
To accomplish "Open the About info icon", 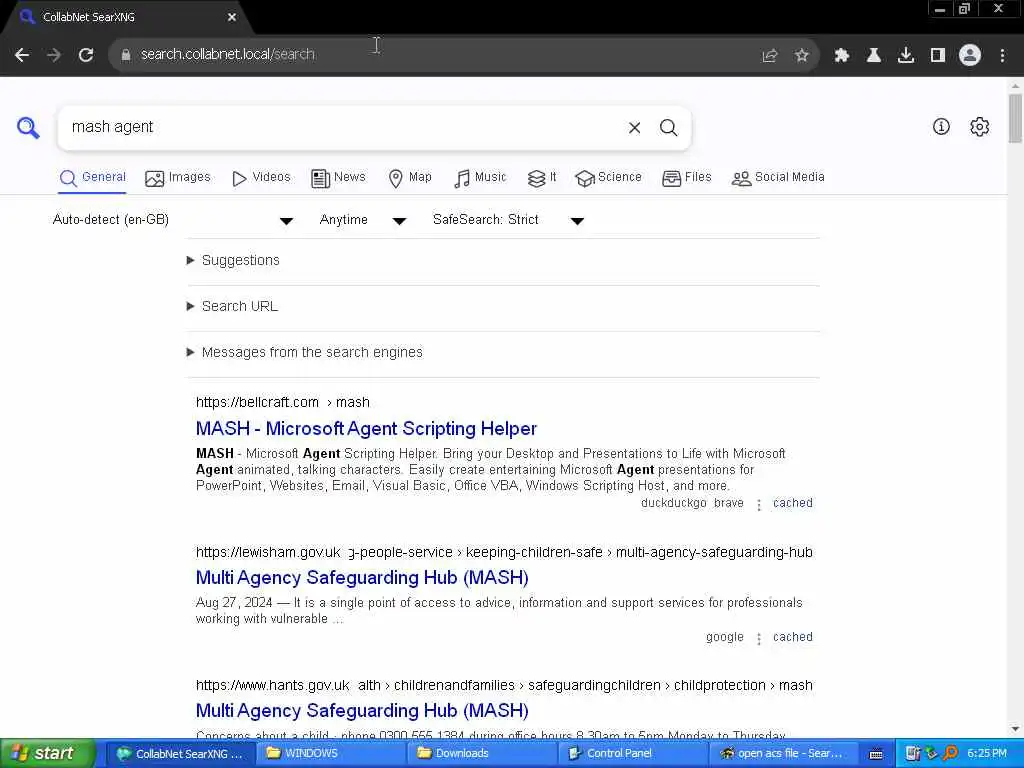I will point(940,127).
